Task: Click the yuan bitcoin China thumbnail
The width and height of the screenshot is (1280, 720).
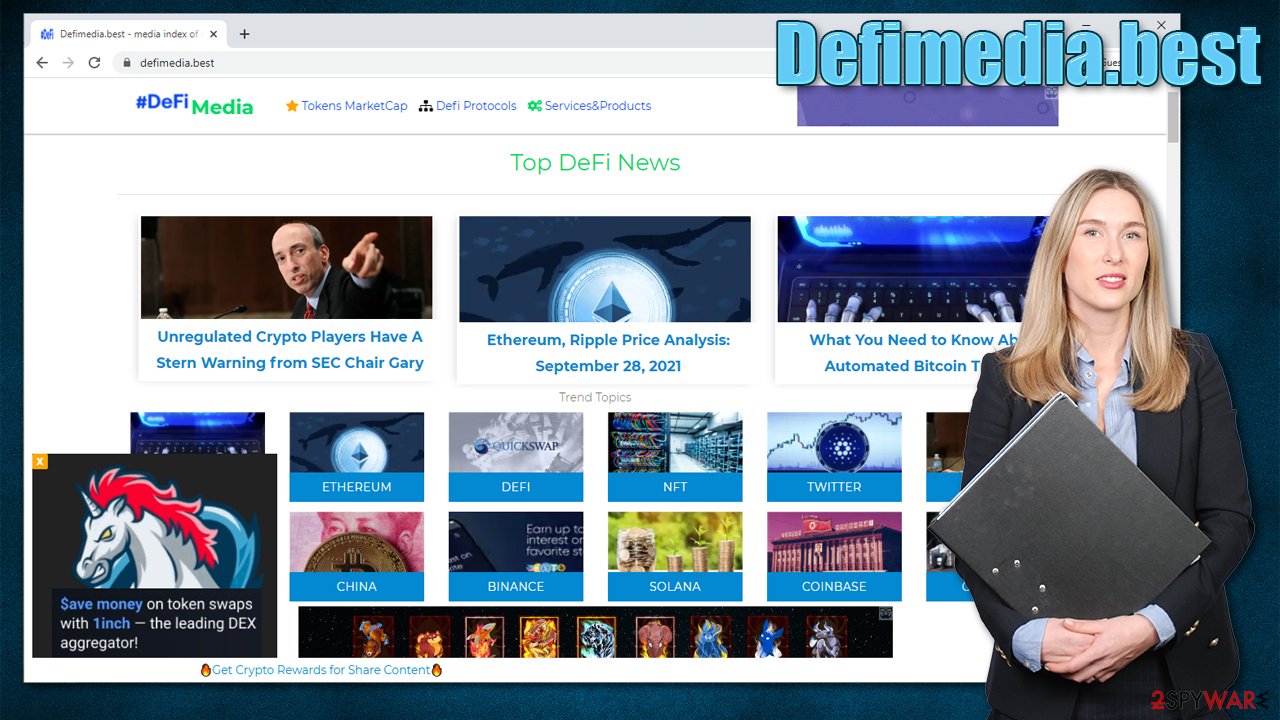Action: [x=357, y=543]
